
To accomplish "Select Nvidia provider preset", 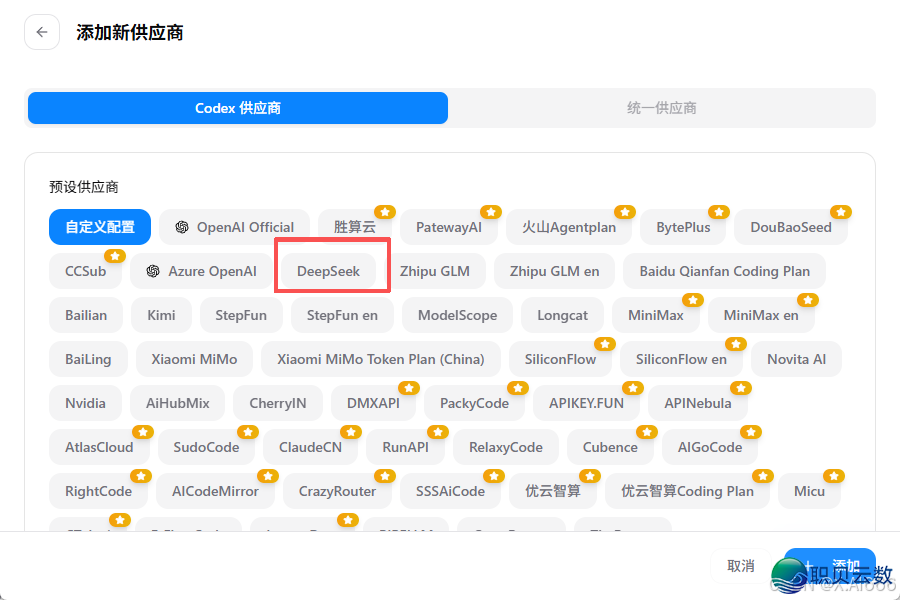I will coord(86,403).
